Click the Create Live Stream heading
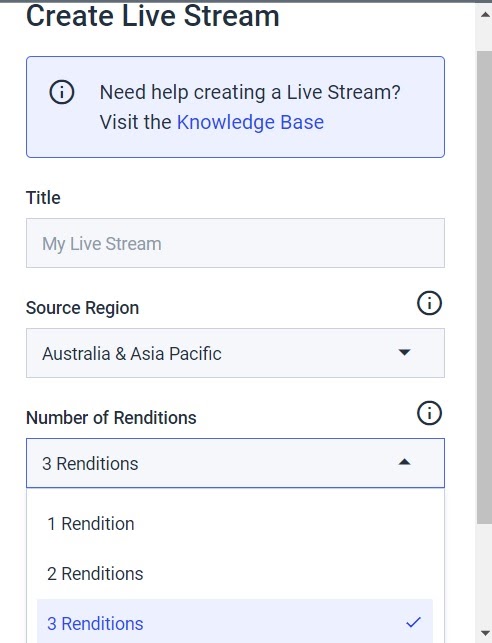This screenshot has width=492, height=643. 153,16
